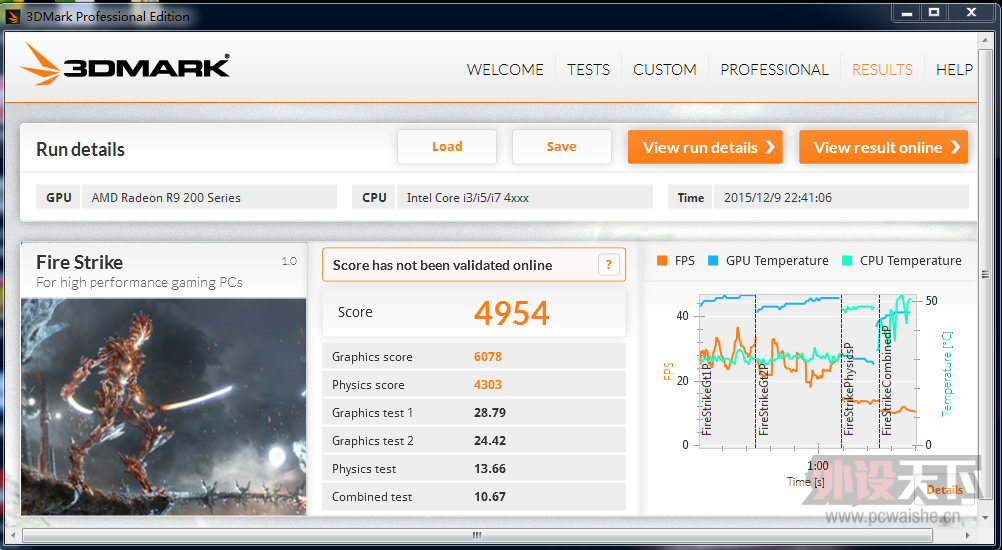Click the vertical scrollbar up arrow
This screenshot has width=1002, height=550.
pos(985,41)
